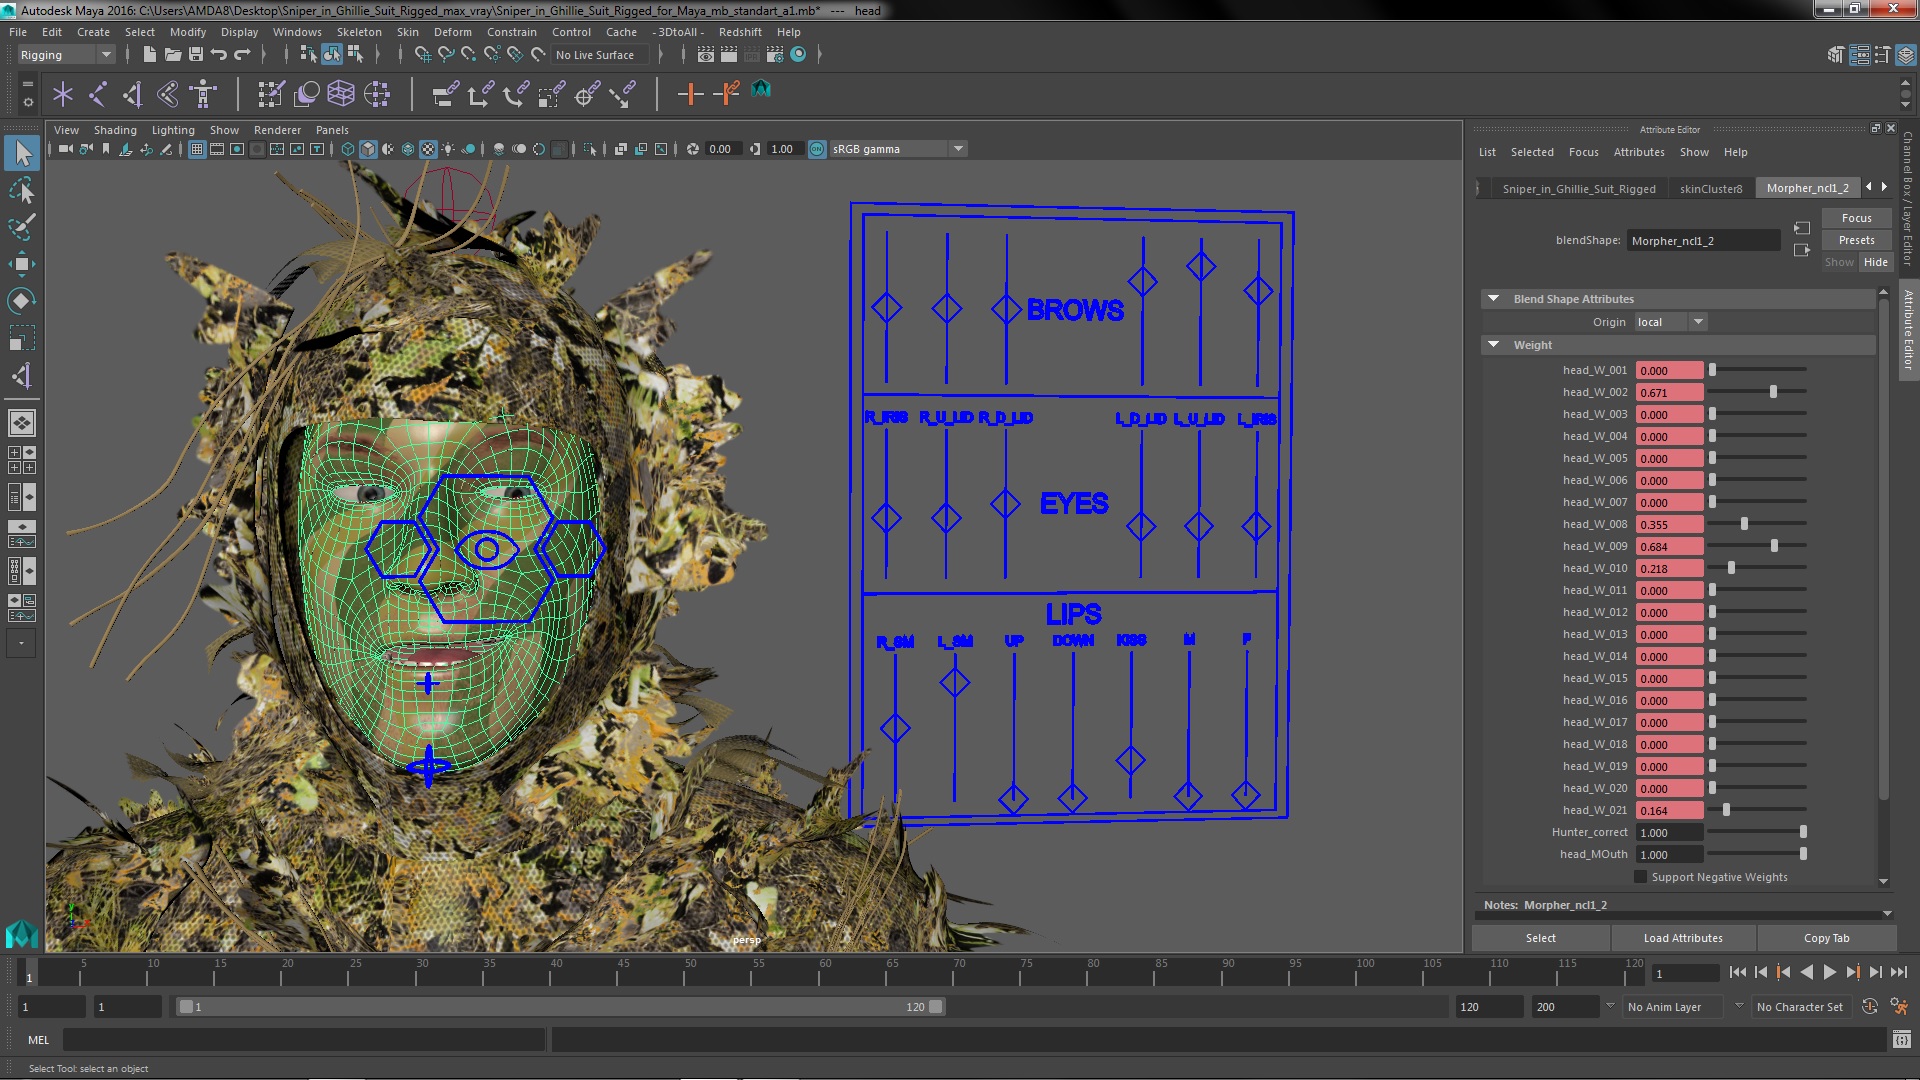Create new scene from status line
This screenshot has height=1080, width=1920.
[x=149, y=55]
